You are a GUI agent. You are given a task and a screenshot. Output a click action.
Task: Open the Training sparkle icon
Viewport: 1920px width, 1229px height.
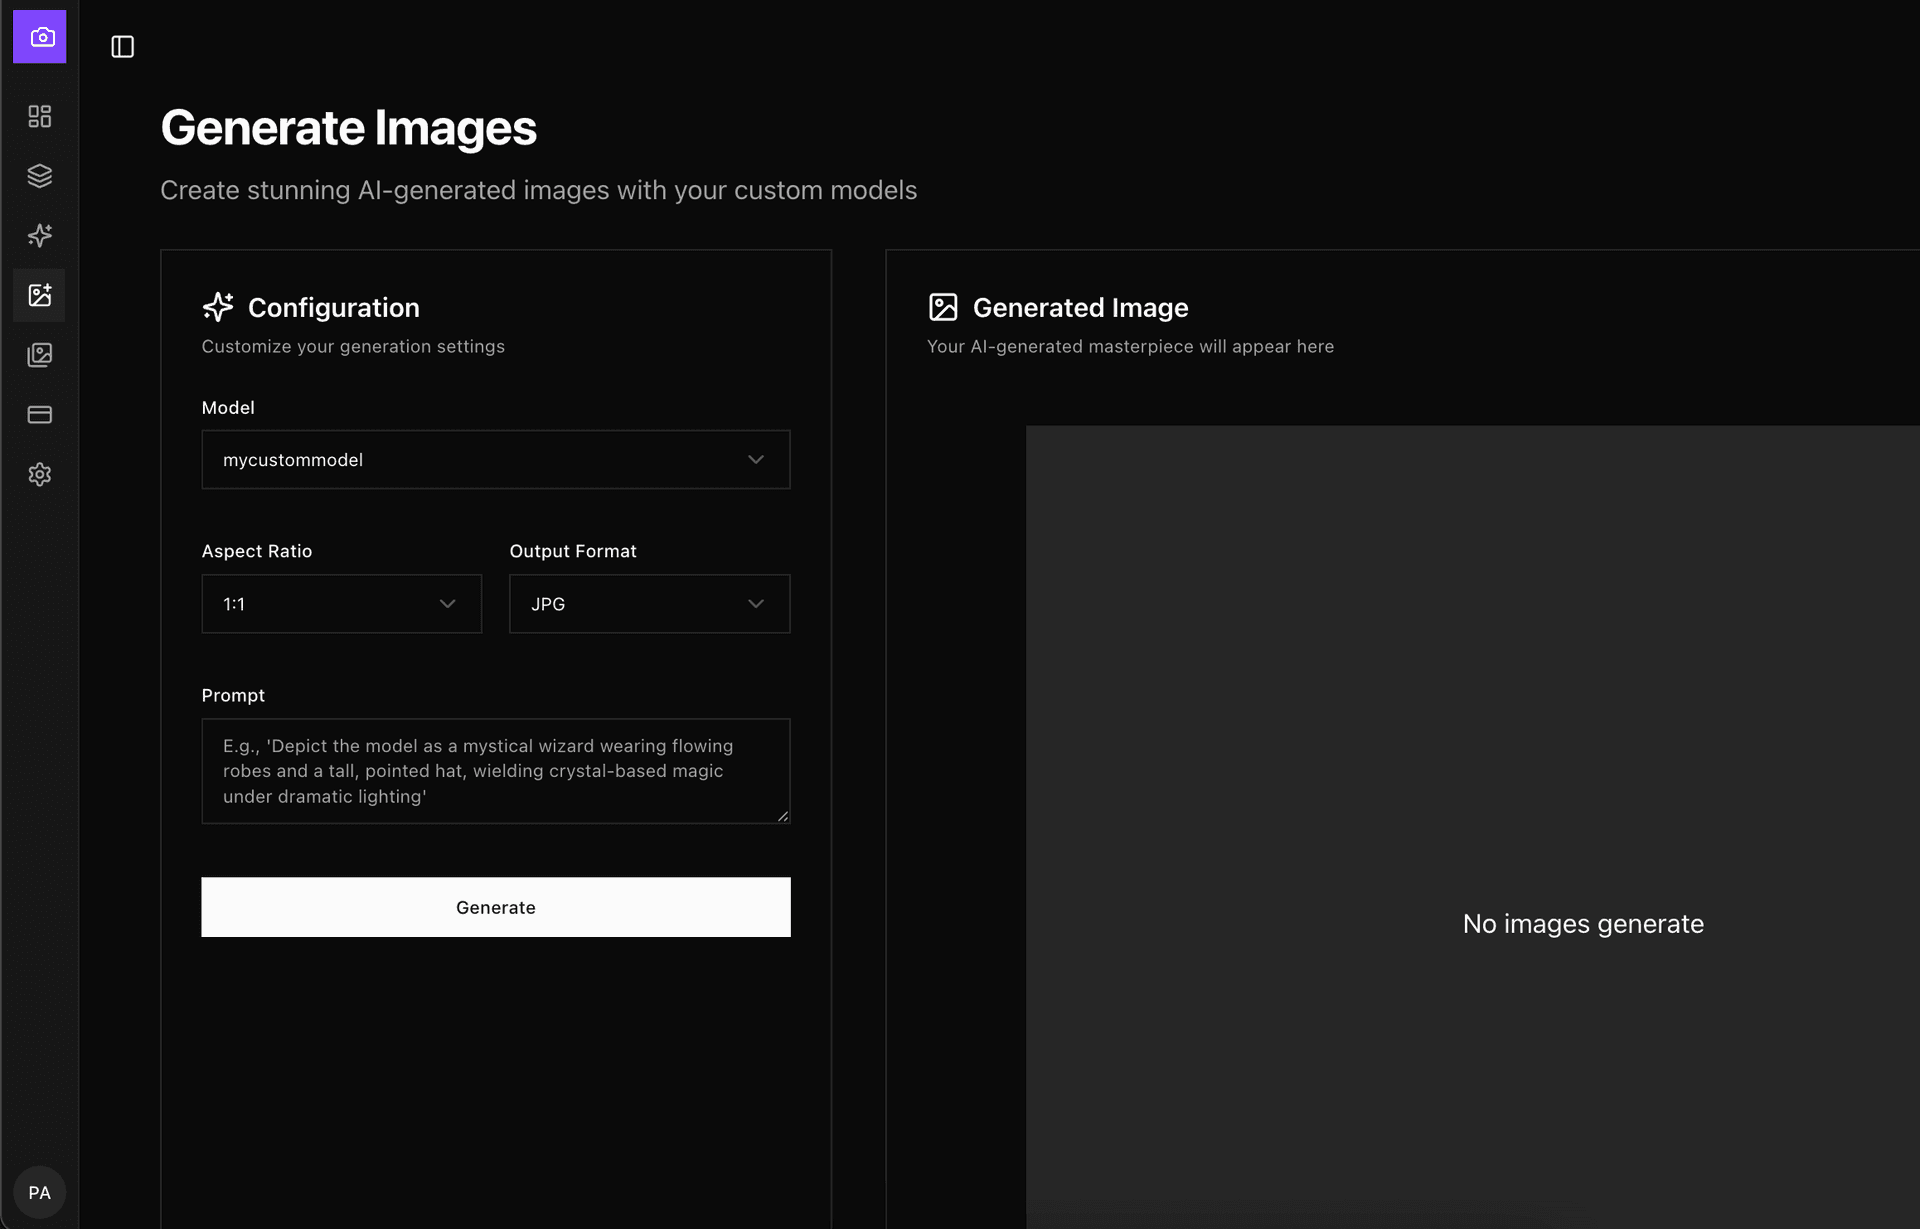pyautogui.click(x=40, y=236)
